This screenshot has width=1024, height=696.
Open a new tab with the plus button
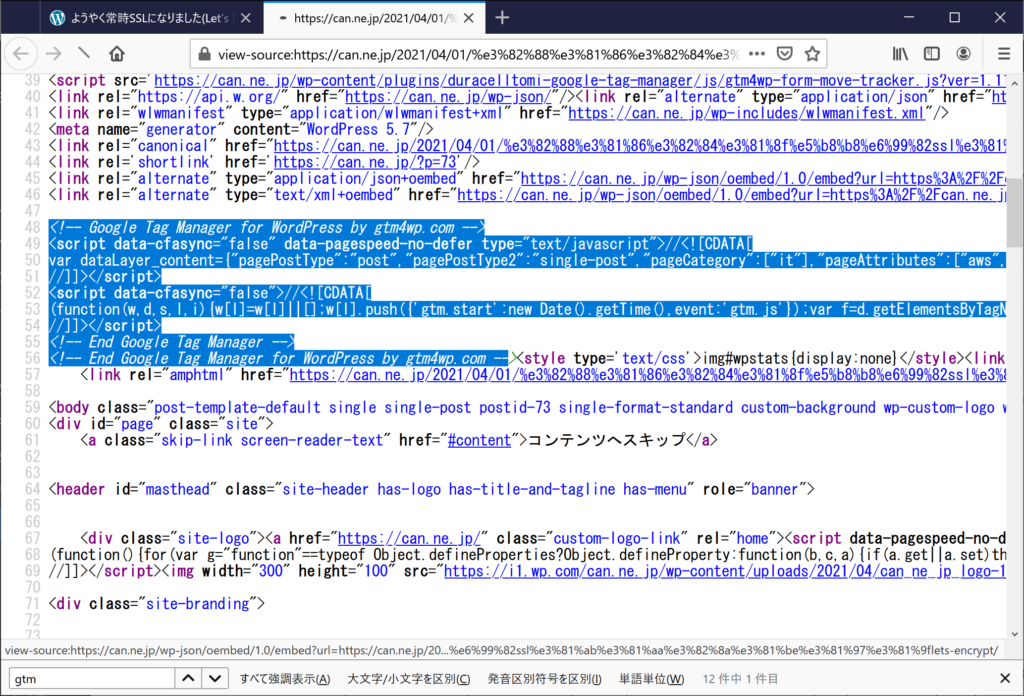click(502, 18)
